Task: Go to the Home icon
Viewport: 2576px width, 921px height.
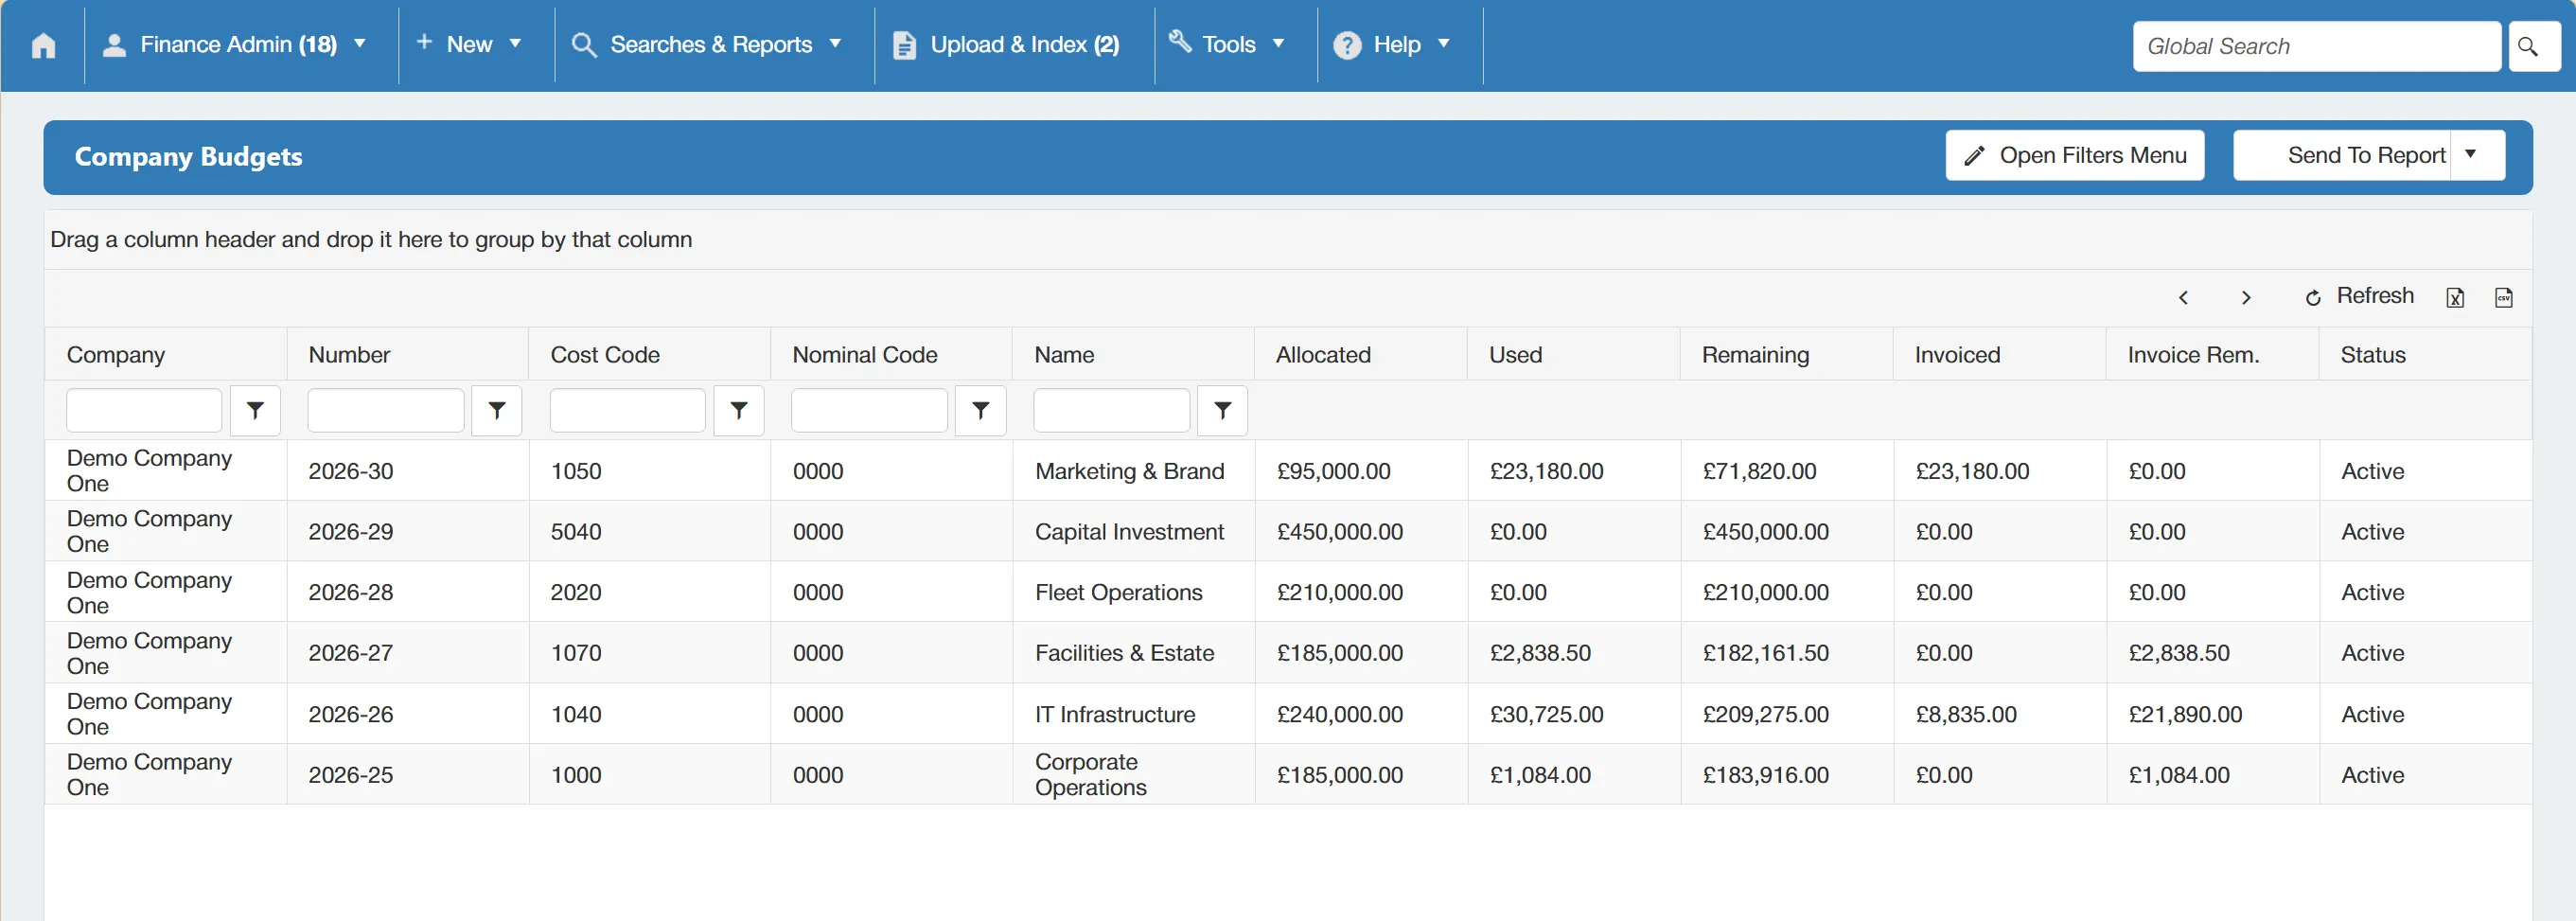Action: [x=43, y=46]
